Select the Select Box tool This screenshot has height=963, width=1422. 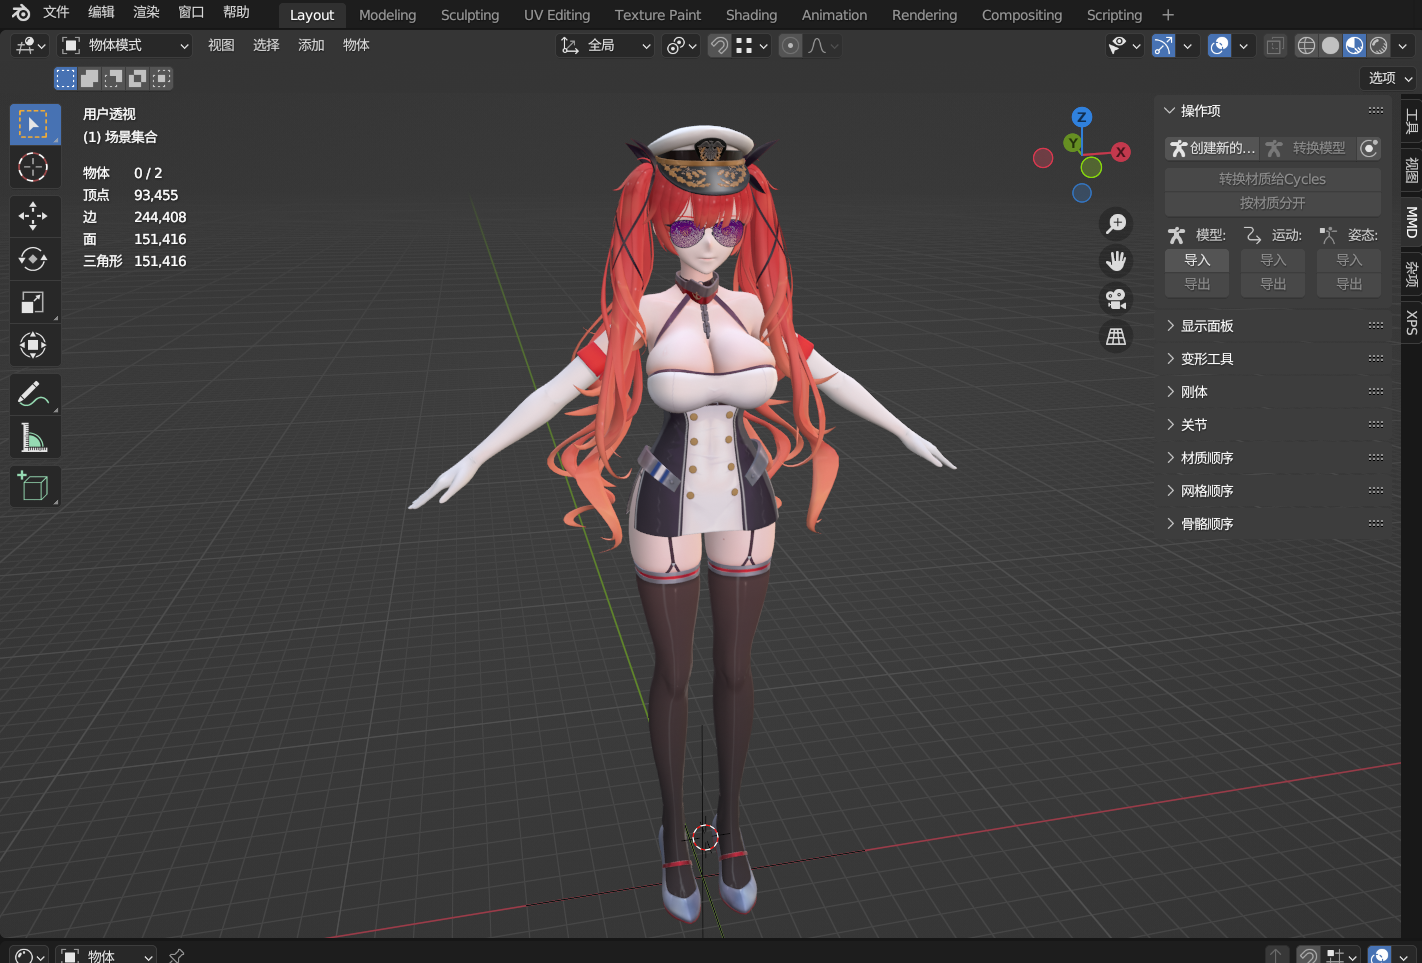35,125
